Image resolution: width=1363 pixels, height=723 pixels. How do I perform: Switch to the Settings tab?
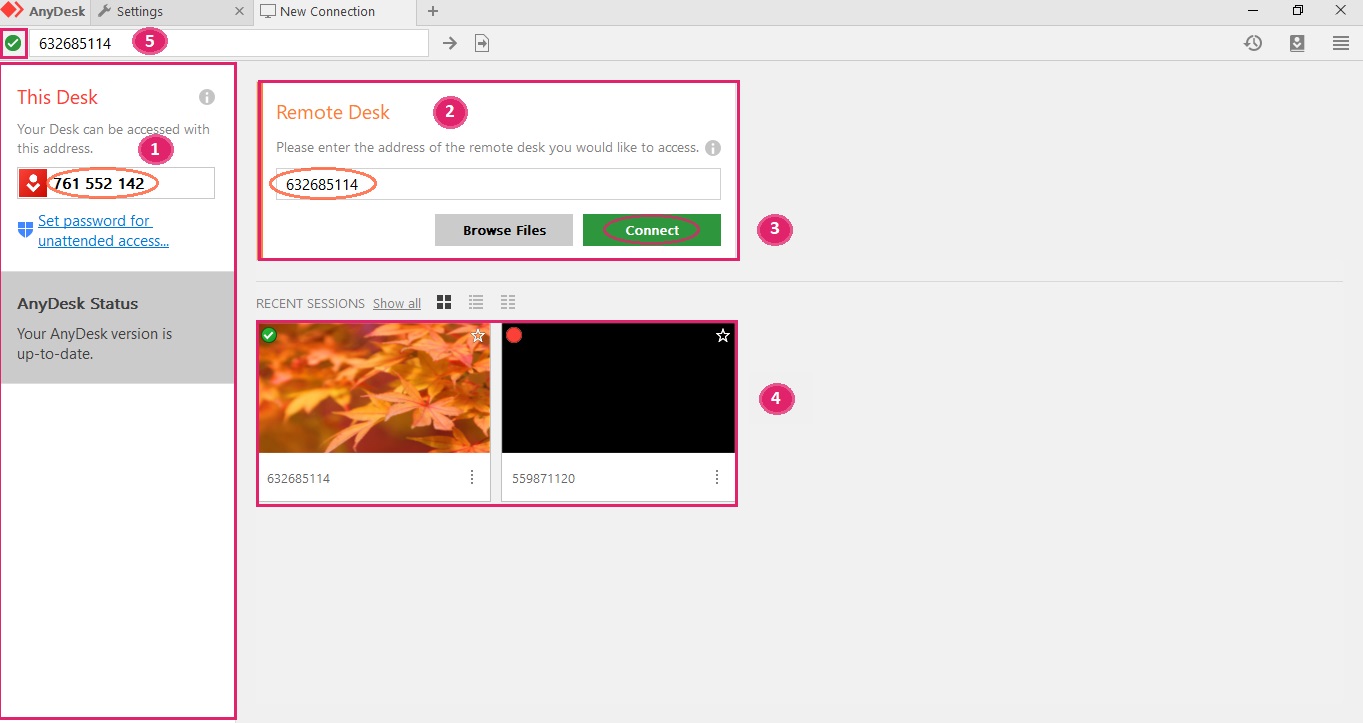[140, 12]
